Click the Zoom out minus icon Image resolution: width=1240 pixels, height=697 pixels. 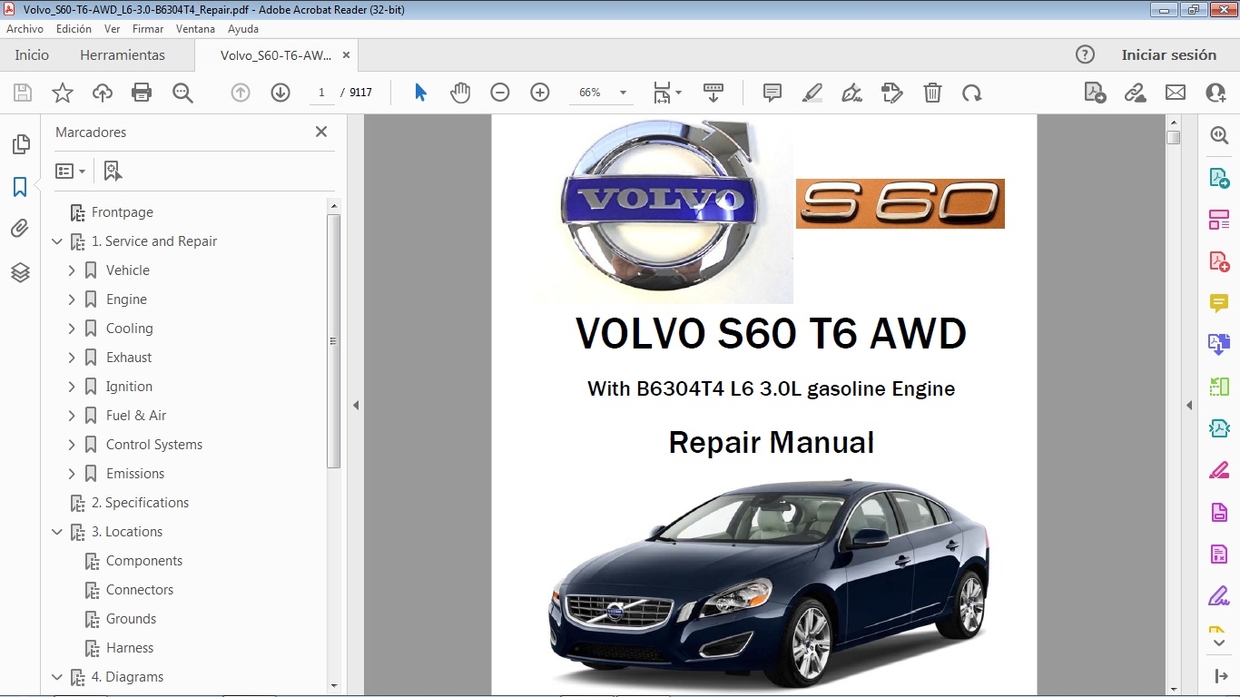point(500,93)
